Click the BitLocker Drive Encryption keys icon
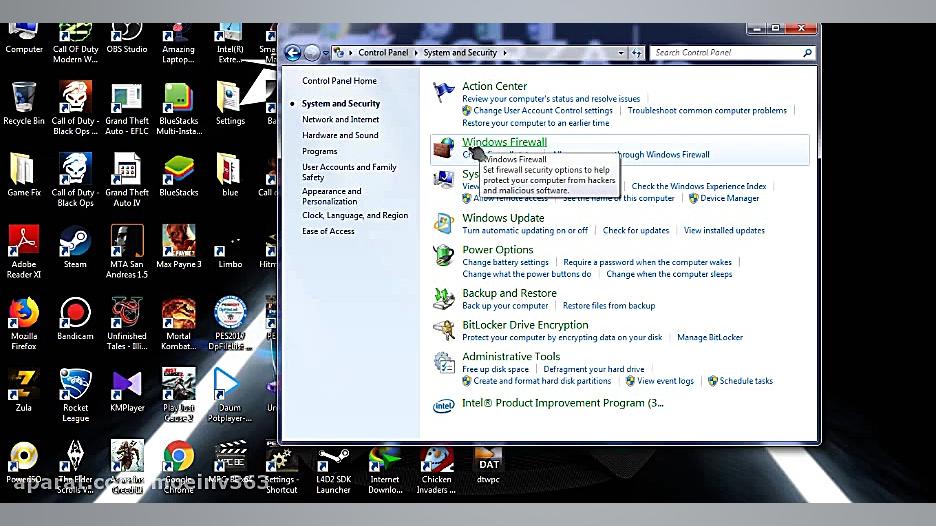Viewport: 936px width, 526px height. click(x=444, y=330)
